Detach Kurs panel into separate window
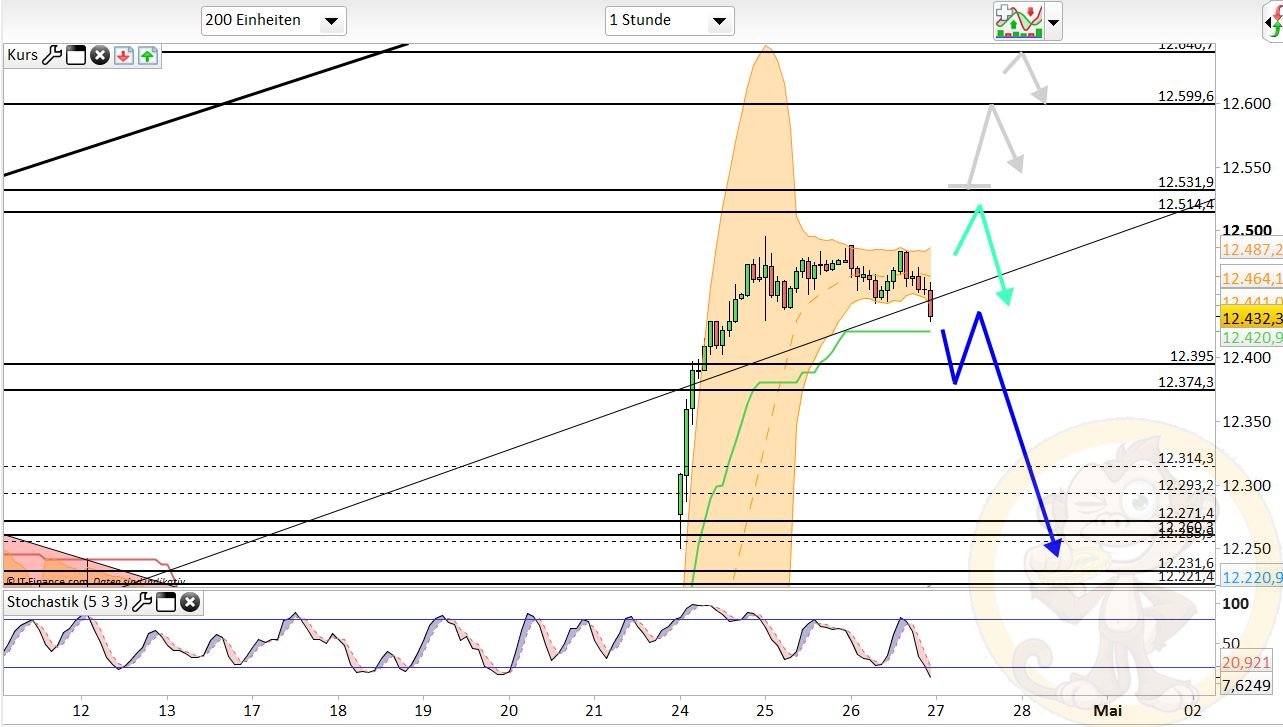The image size is (1283, 727). (x=76, y=56)
